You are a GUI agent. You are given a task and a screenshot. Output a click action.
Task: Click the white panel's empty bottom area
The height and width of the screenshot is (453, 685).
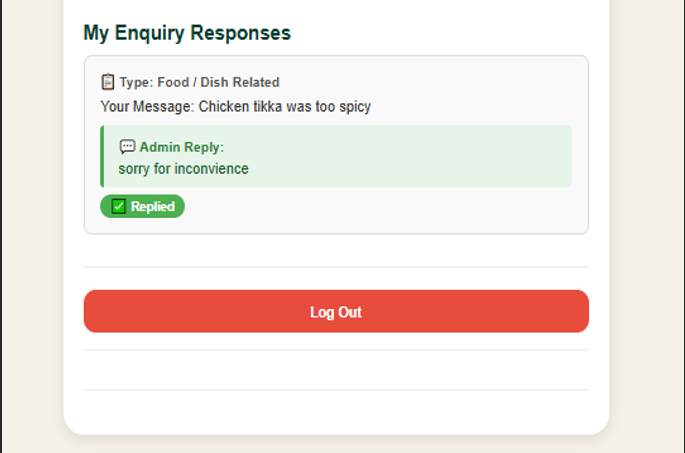(336, 411)
